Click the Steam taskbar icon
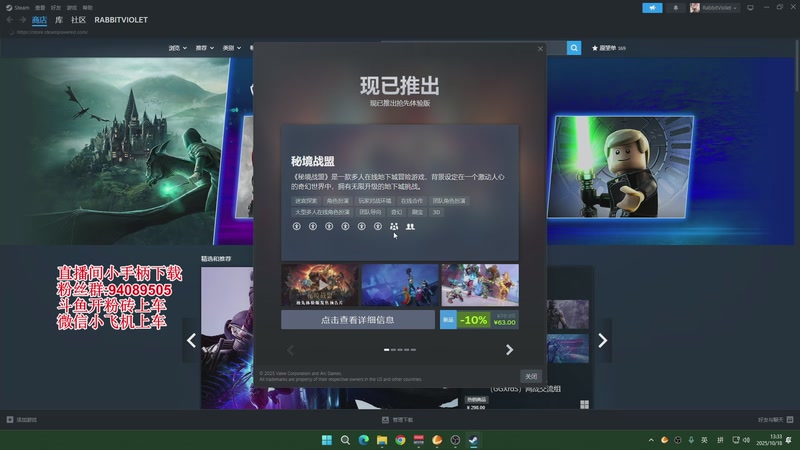Viewport: 800px width, 450px height. [473, 440]
